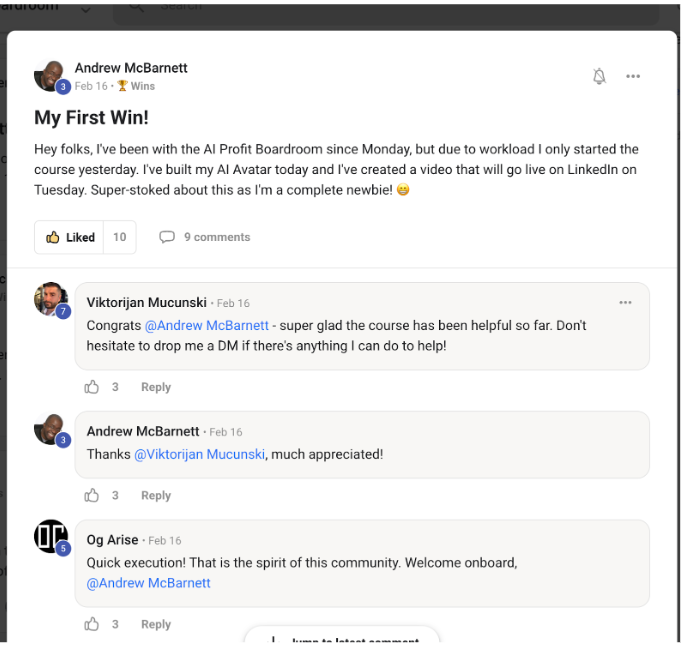Open Og Arise's name link

[112, 540]
